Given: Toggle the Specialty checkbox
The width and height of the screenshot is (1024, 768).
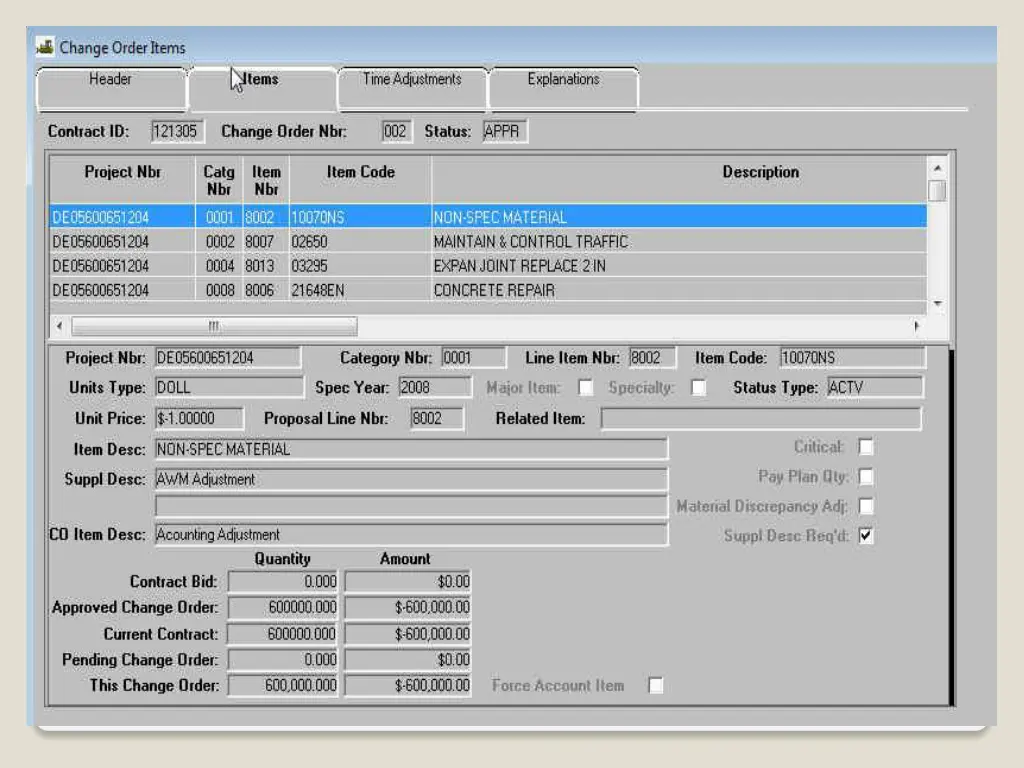Looking at the screenshot, I should tap(698, 388).
